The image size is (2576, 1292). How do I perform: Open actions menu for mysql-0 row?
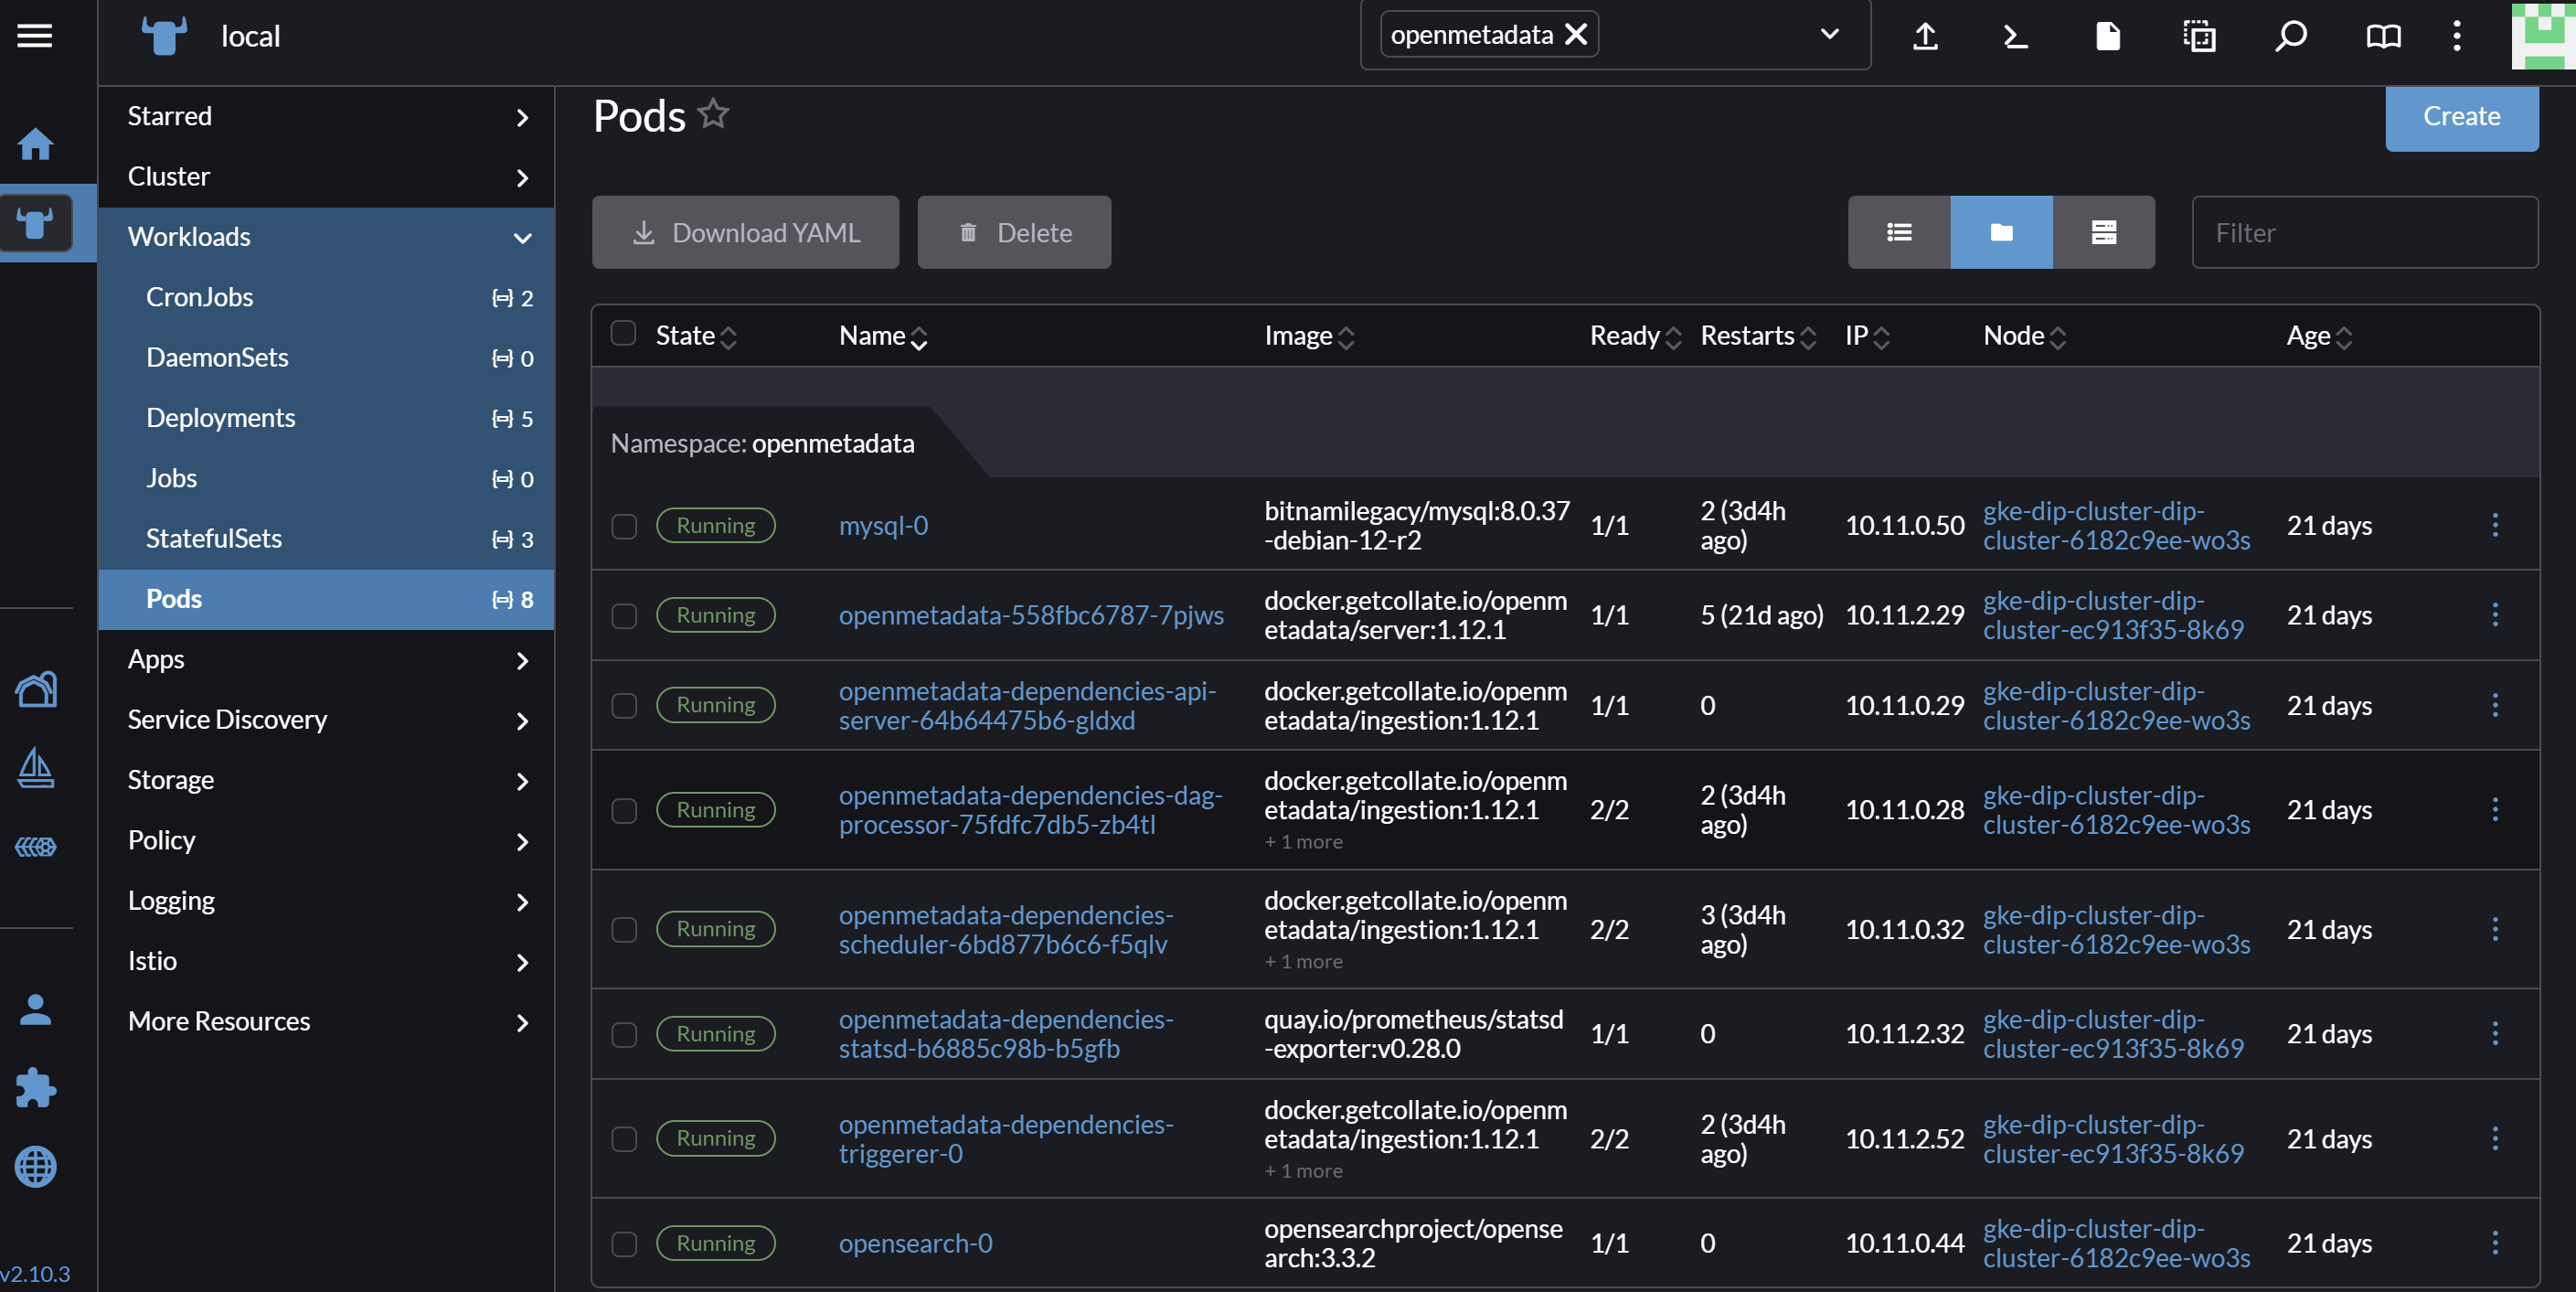coord(2494,525)
